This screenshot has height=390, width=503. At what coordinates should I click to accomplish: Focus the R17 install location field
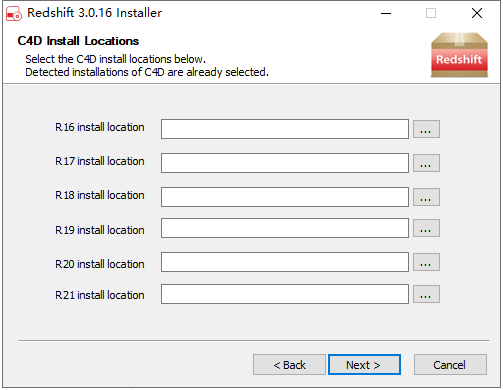285,163
